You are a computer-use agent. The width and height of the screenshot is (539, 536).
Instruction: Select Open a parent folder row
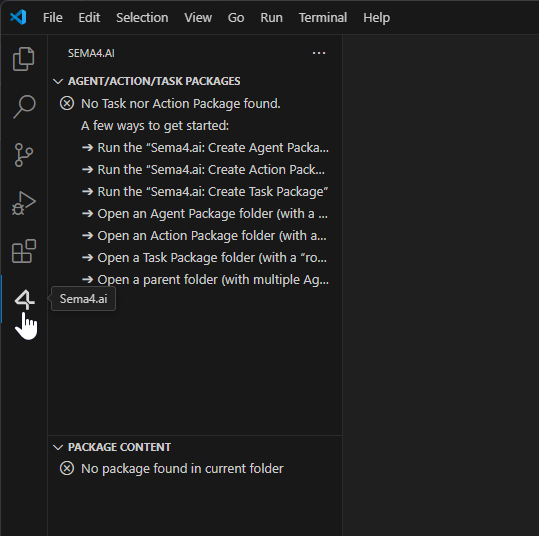coord(195,280)
